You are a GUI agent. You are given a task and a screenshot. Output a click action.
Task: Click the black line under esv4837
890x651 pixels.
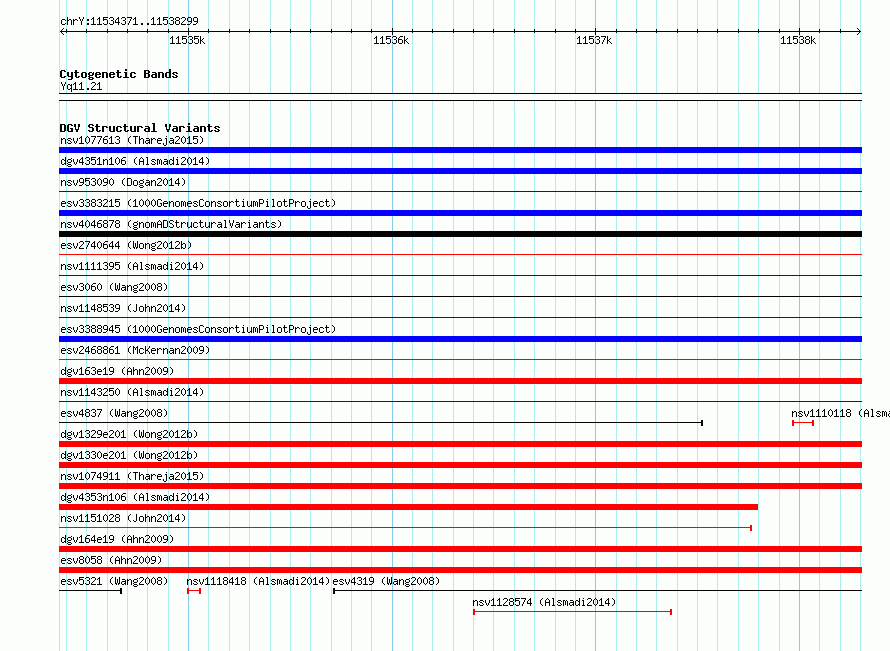point(381,423)
